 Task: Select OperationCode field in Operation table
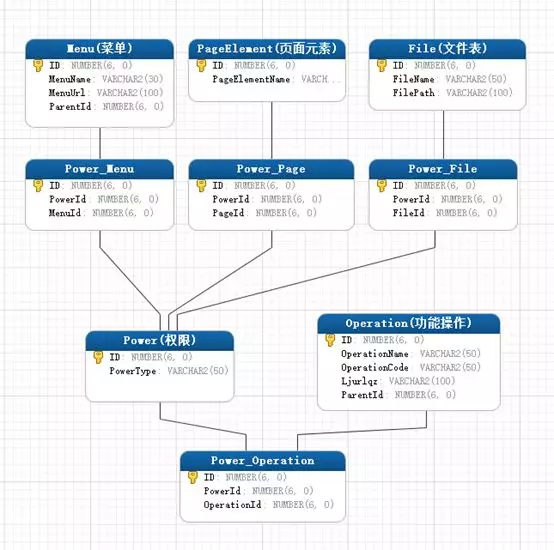411,368
